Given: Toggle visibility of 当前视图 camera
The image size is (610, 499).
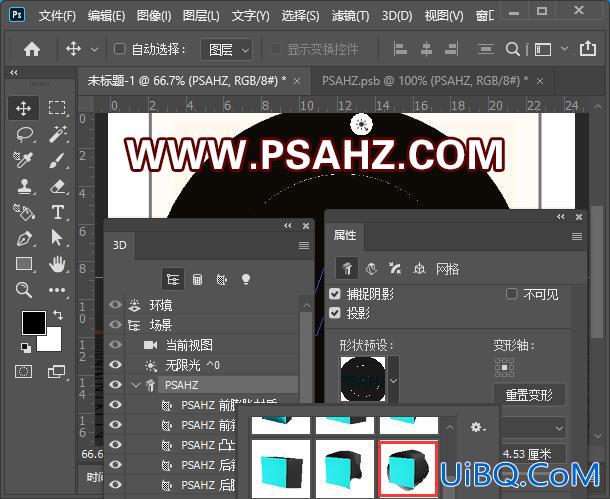Looking at the screenshot, I should 115,345.
